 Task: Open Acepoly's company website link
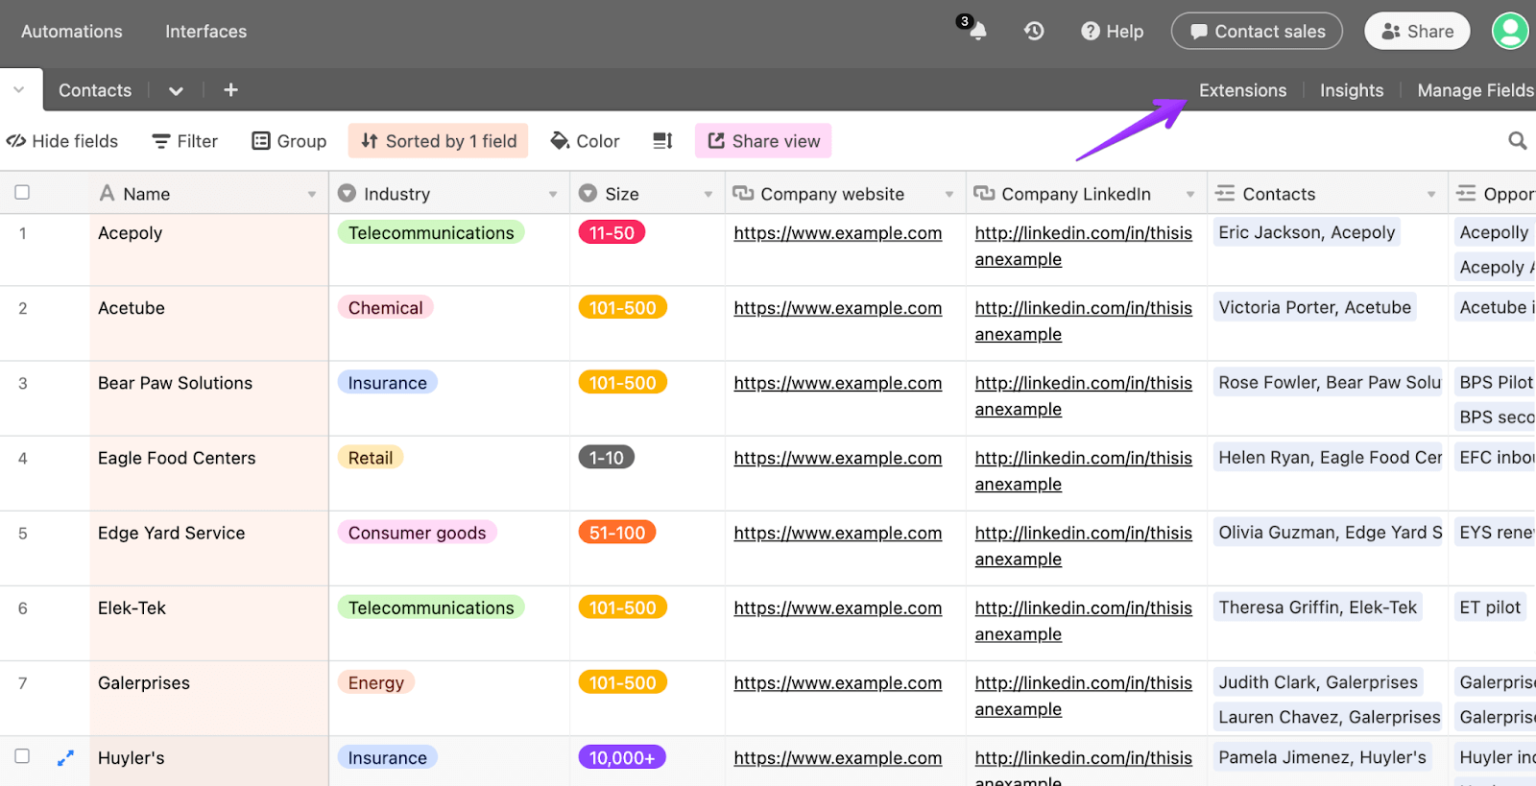[x=838, y=232]
